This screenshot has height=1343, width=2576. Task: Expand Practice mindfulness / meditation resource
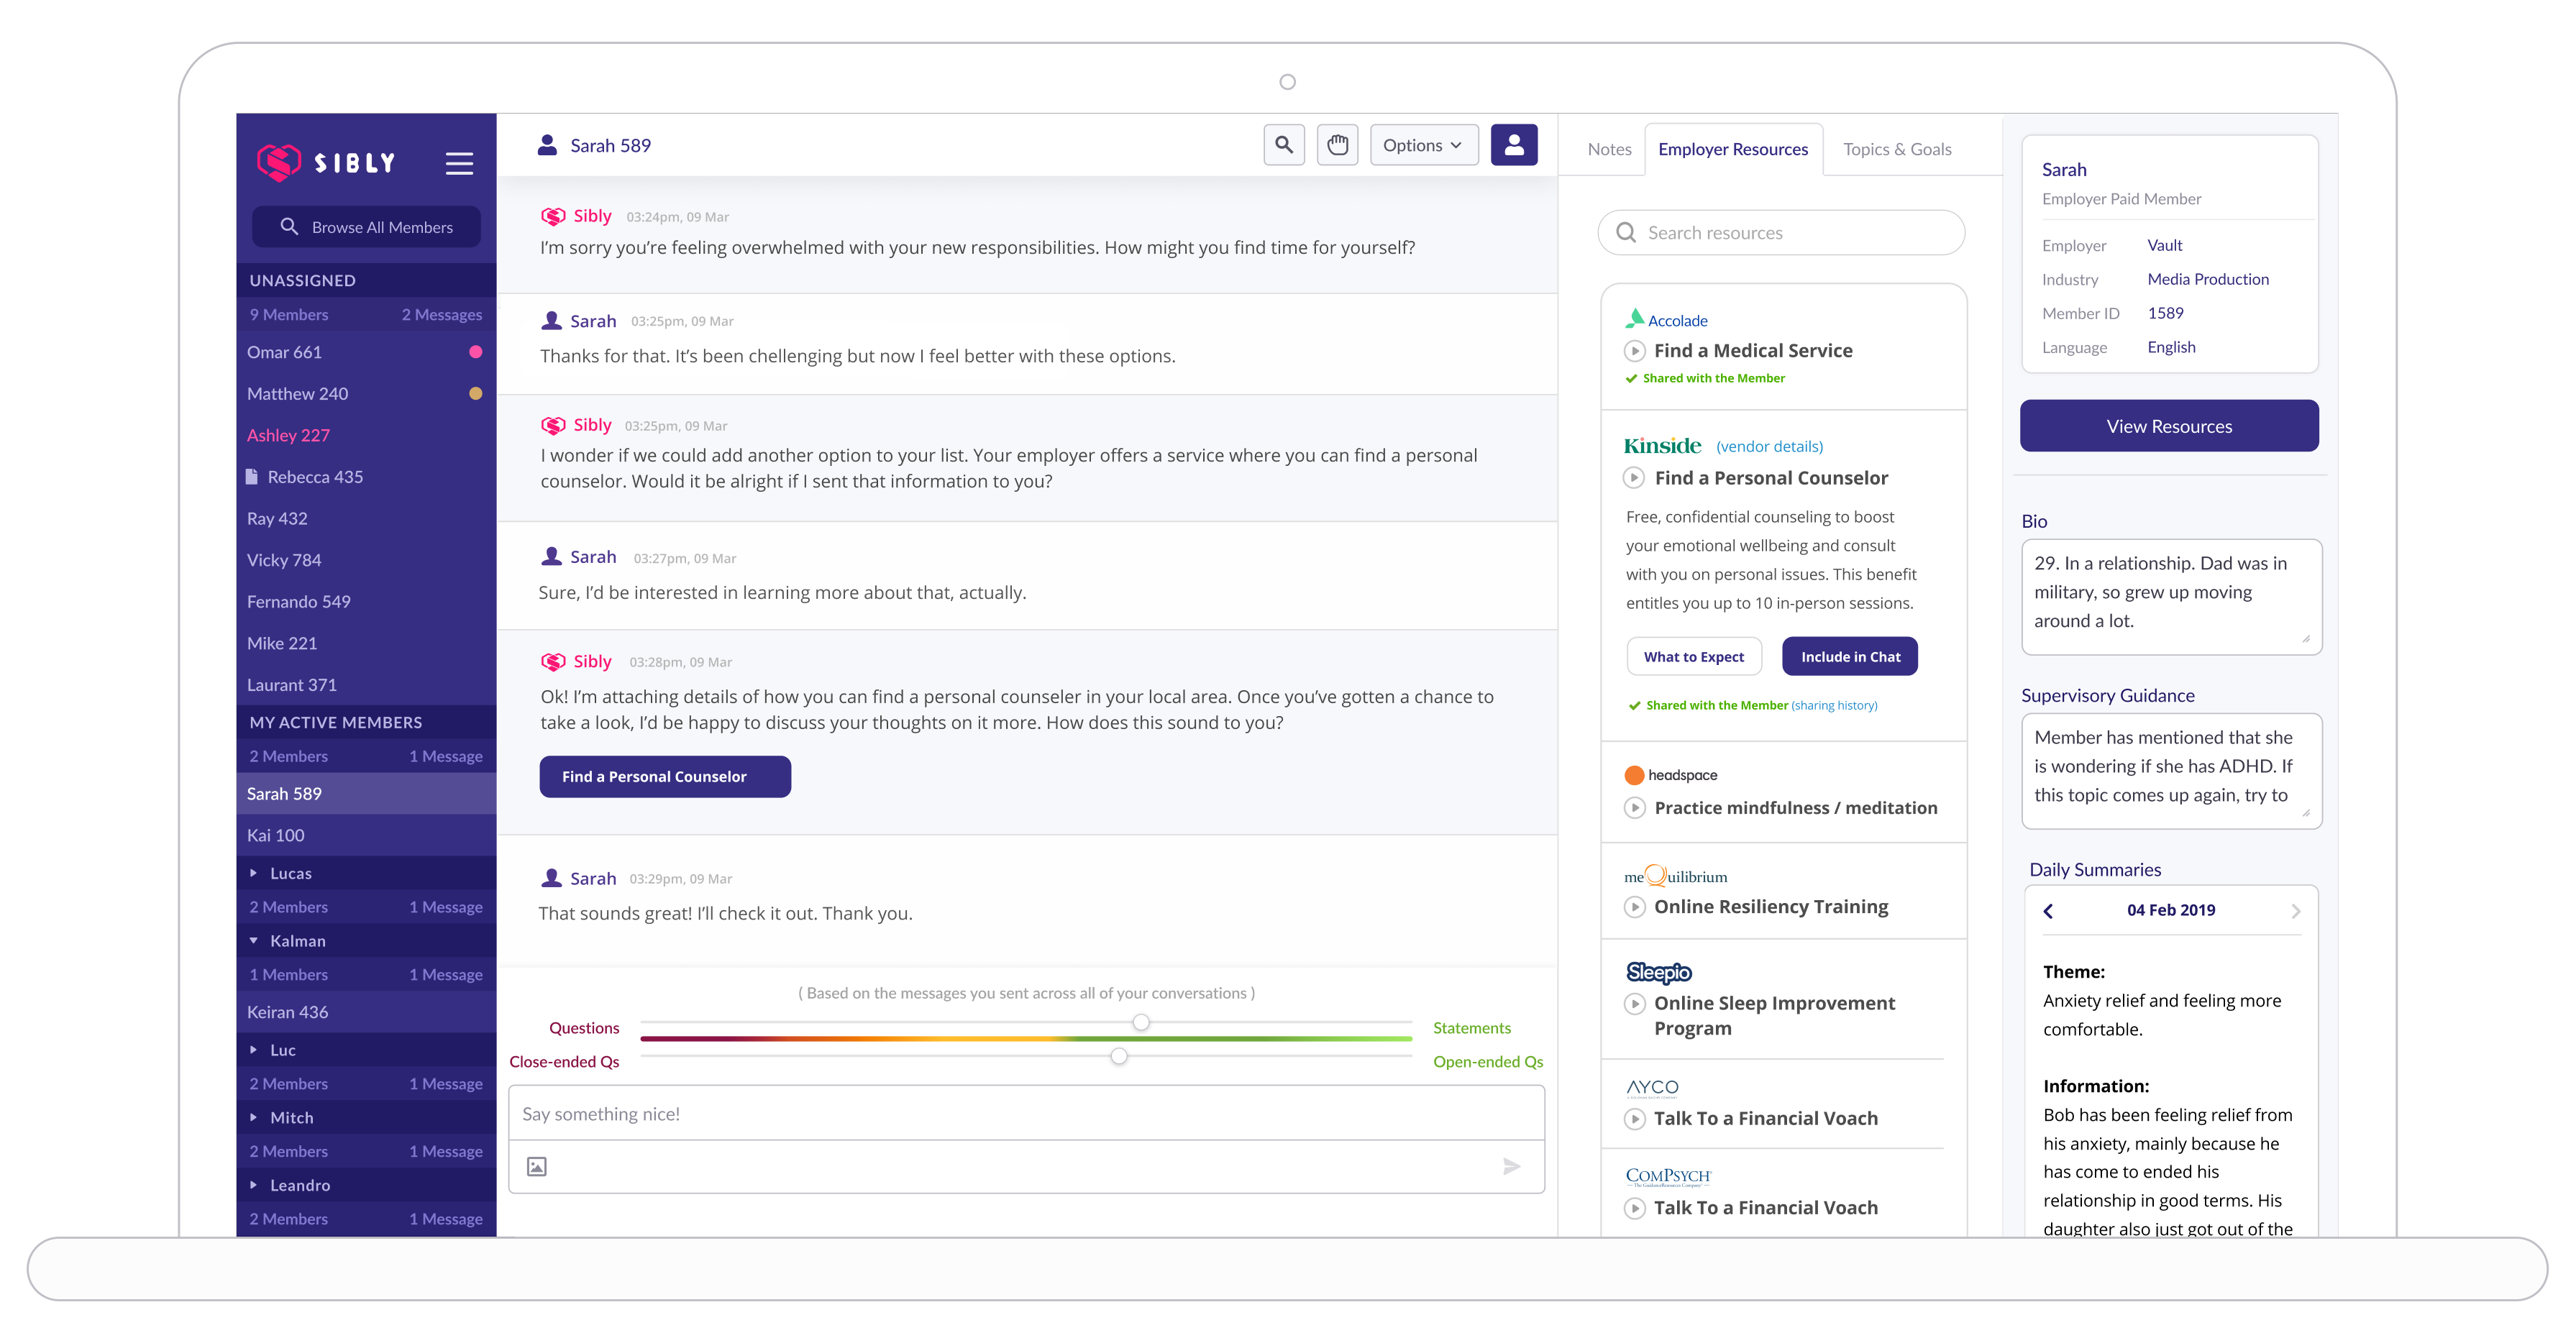click(1634, 808)
